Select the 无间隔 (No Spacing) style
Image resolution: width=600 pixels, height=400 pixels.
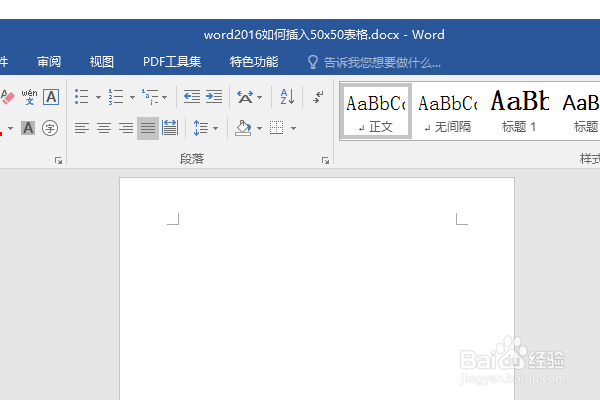[448, 111]
